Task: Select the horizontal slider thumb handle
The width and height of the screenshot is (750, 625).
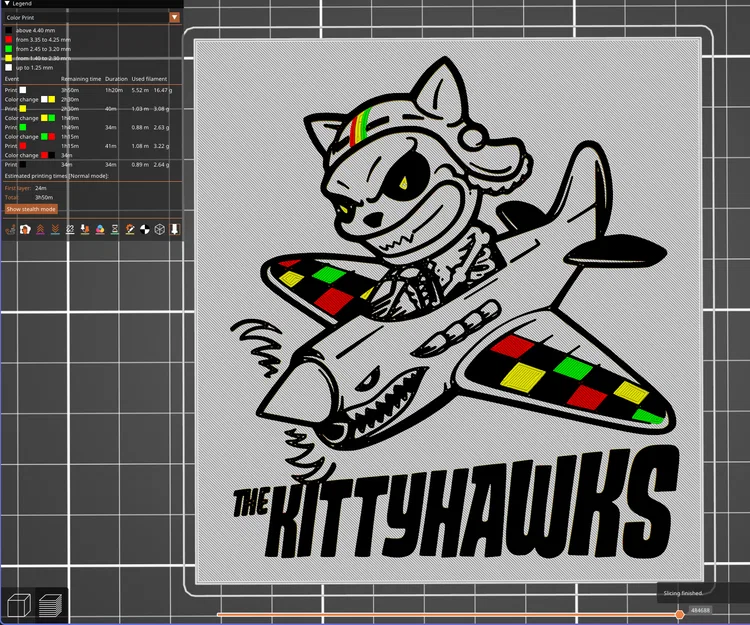Action: 680,614
